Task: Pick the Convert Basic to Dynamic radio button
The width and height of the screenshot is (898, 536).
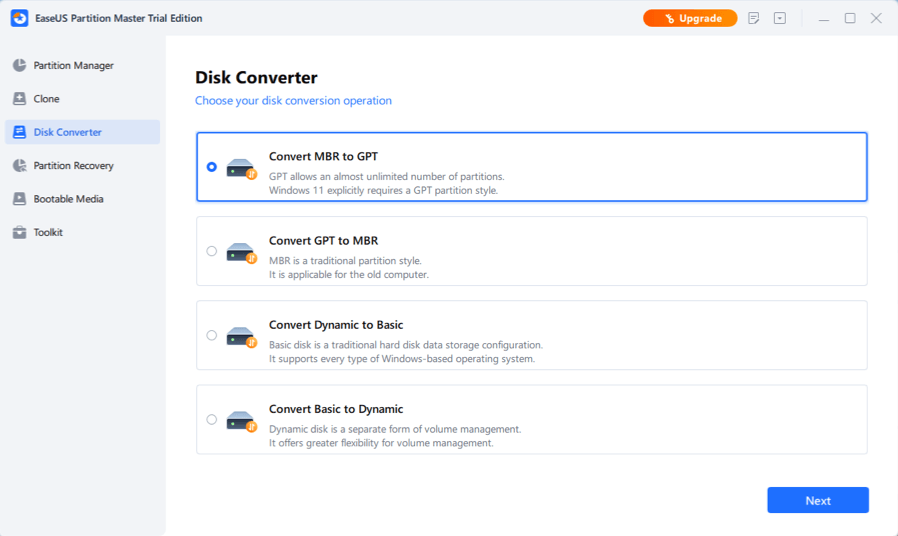Action: click(x=211, y=419)
